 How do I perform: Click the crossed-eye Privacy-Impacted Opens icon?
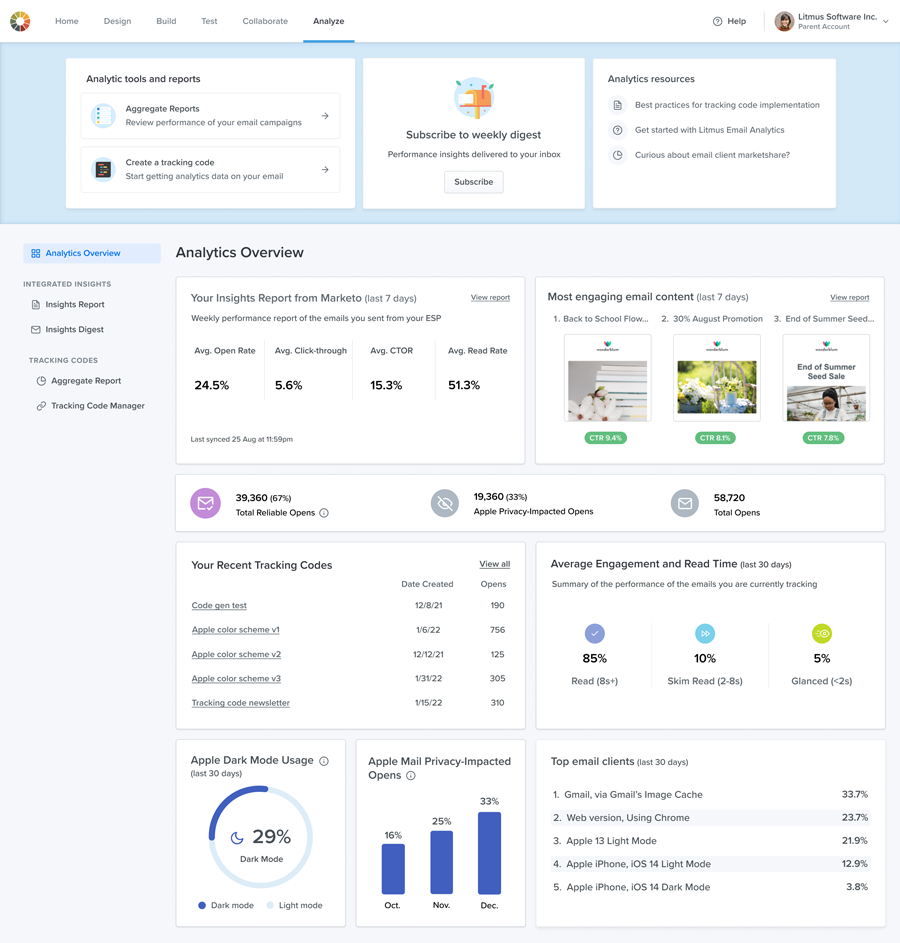click(445, 503)
